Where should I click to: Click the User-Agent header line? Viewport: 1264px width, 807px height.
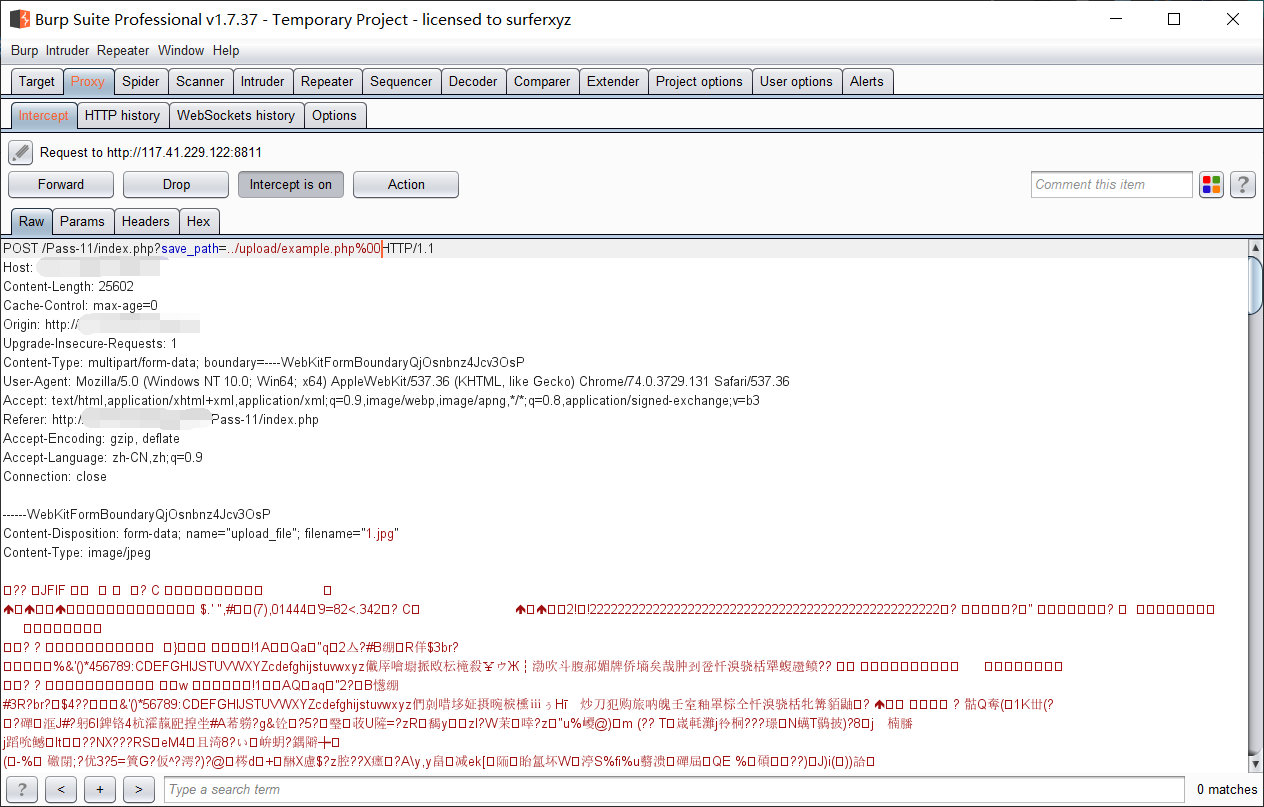pyautogui.click(x=396, y=381)
